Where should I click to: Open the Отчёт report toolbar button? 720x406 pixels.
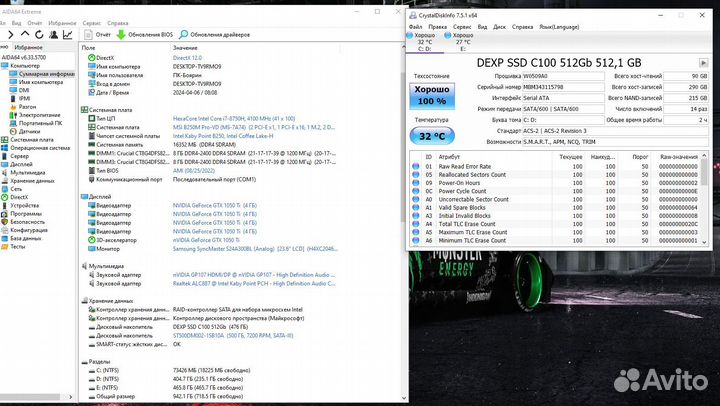[97, 34]
